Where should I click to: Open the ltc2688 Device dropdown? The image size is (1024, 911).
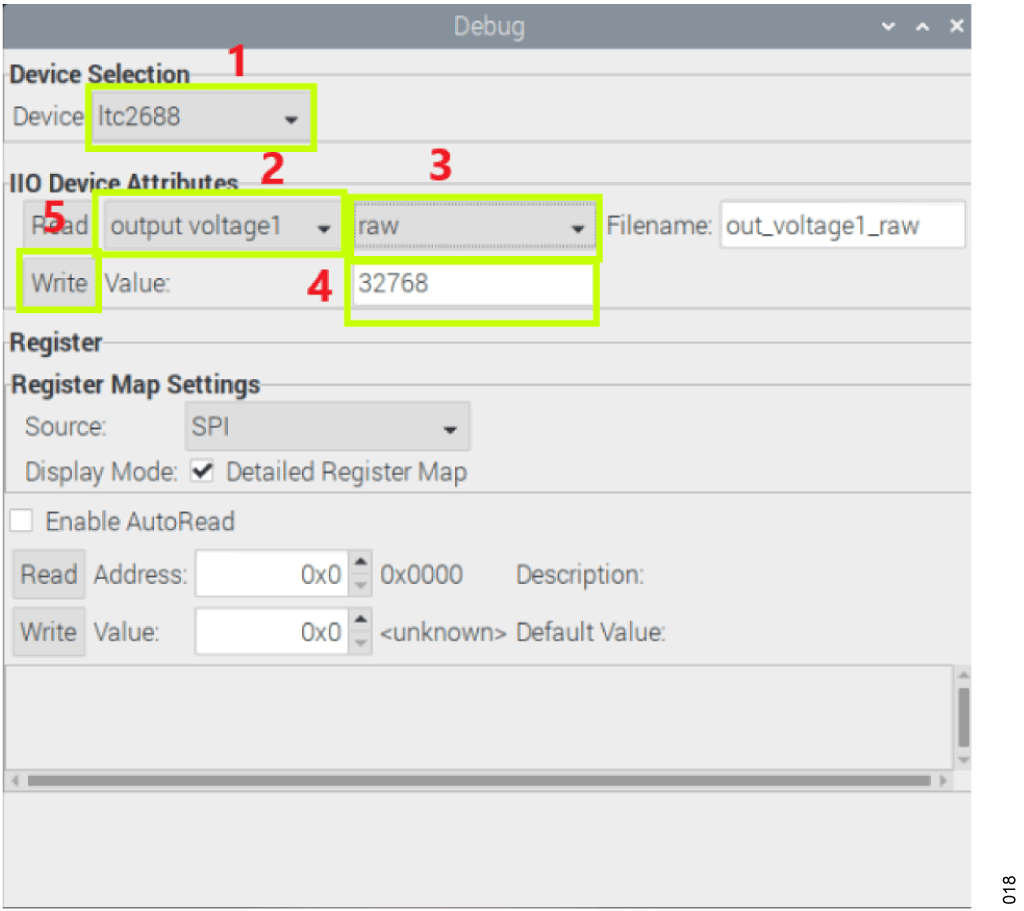[200, 117]
